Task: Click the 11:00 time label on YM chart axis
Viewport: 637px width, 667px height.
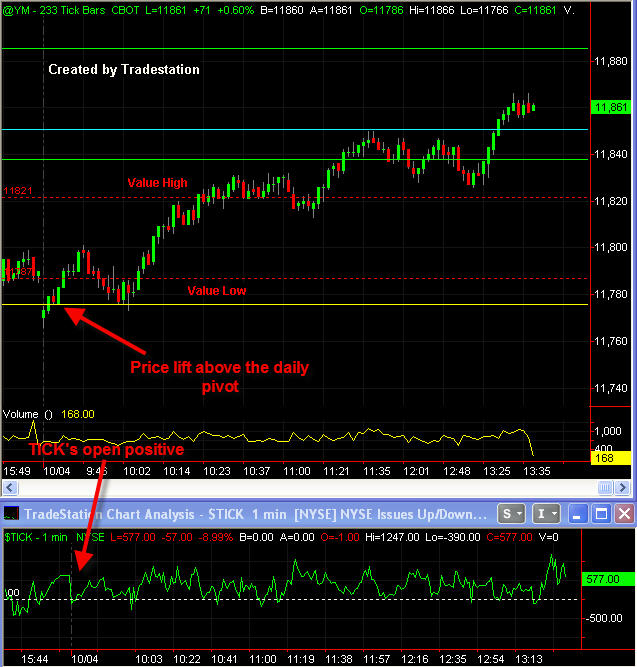Action: point(297,471)
